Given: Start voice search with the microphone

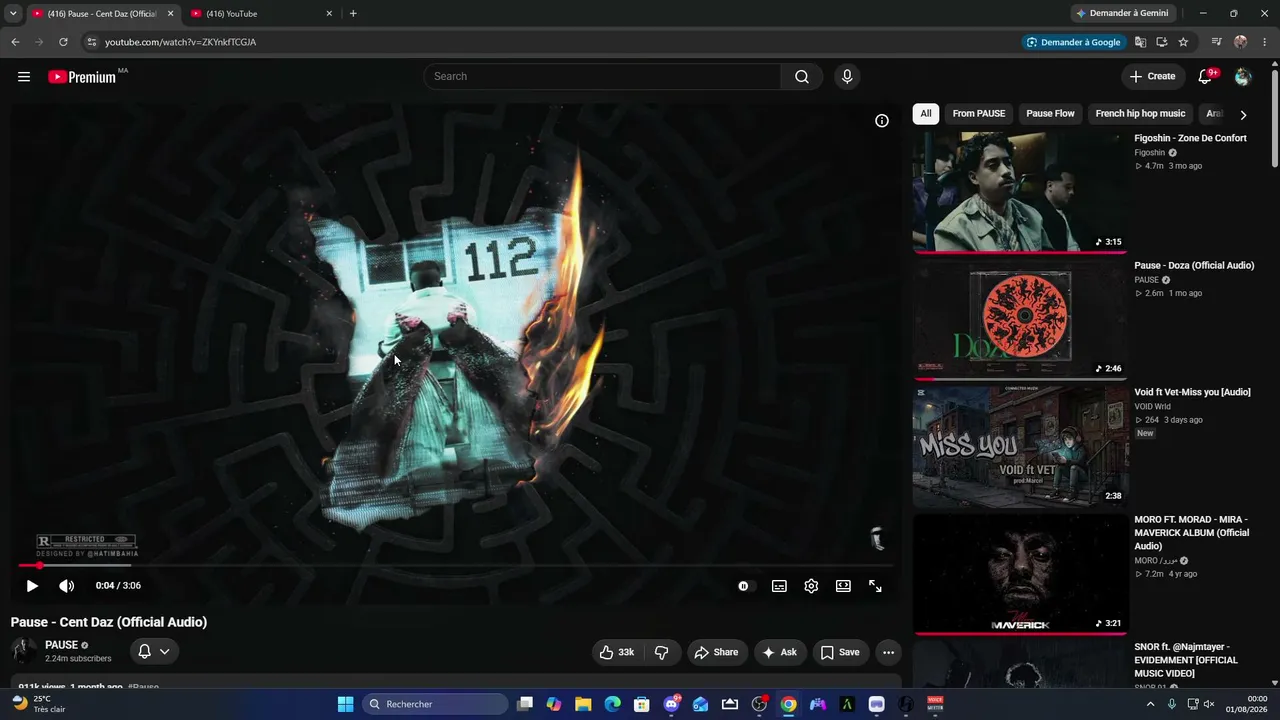Looking at the screenshot, I should click(847, 77).
